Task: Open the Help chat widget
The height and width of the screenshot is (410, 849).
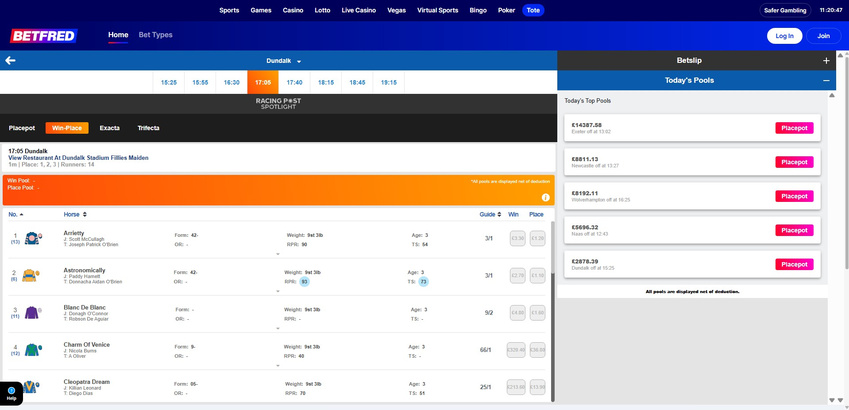Action: click(11, 394)
